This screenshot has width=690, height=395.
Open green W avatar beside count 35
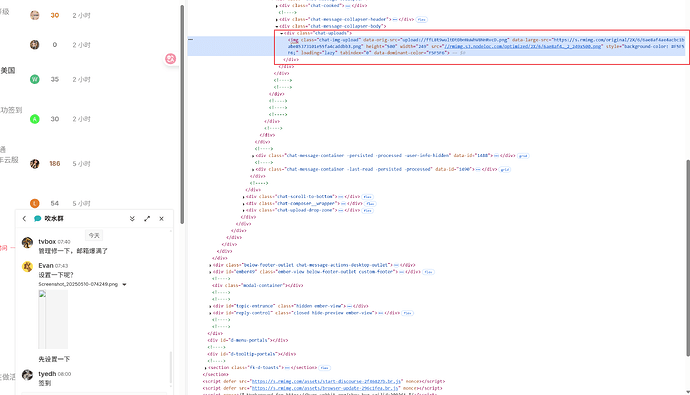pos(35,79)
